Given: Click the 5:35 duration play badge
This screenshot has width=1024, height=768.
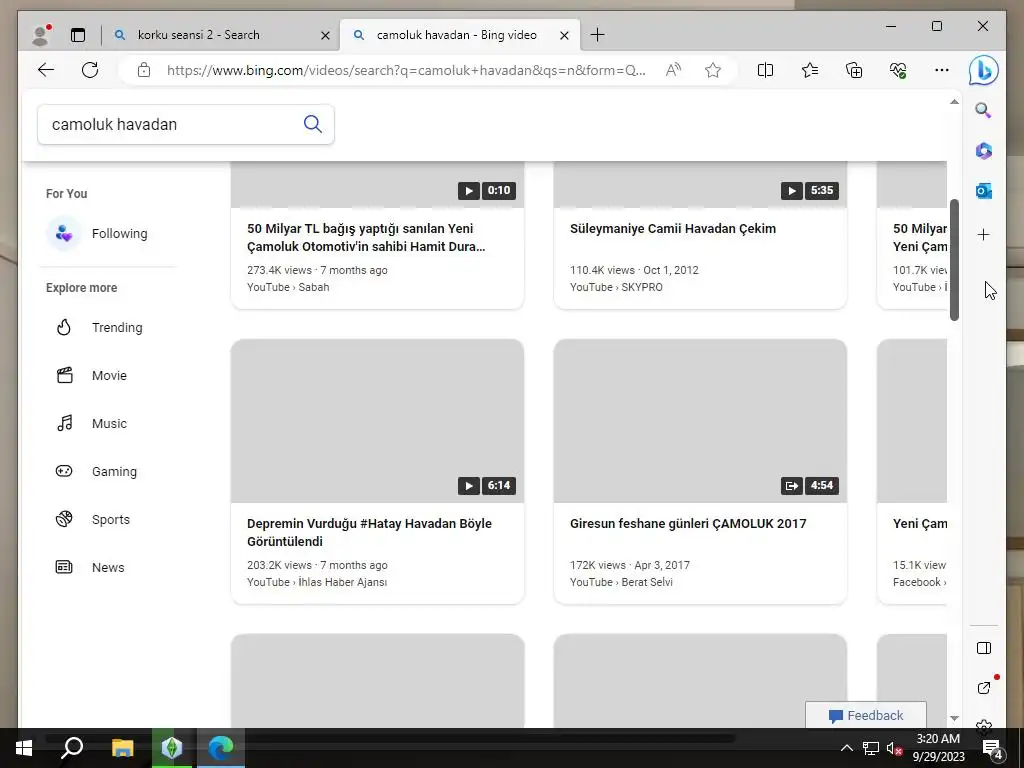Looking at the screenshot, I should tap(810, 191).
